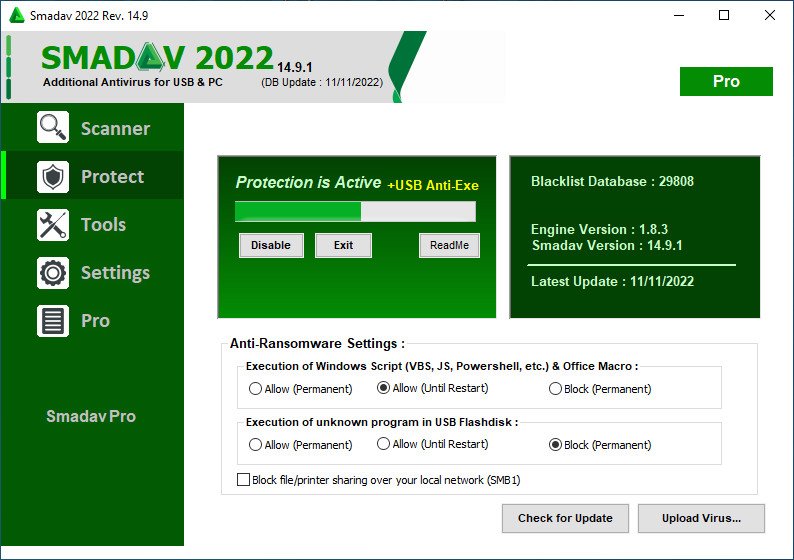Image resolution: width=794 pixels, height=560 pixels.
Task: Select Allow (Until Restart) for USB Flashdisk programs
Action: 383,444
